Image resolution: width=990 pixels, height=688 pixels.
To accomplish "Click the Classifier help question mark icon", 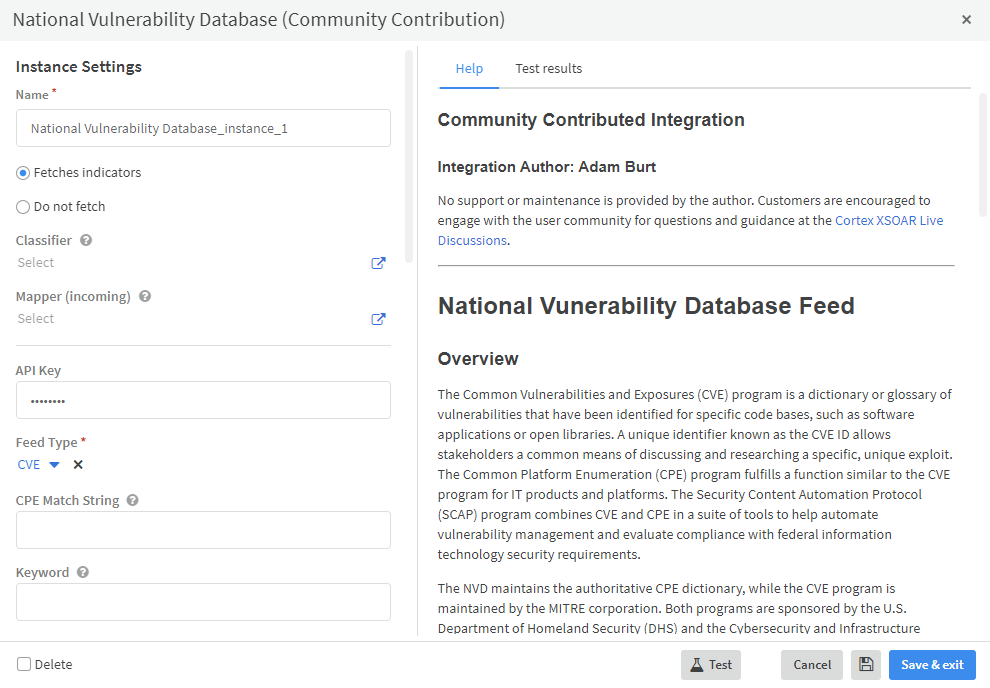I will [x=86, y=241].
